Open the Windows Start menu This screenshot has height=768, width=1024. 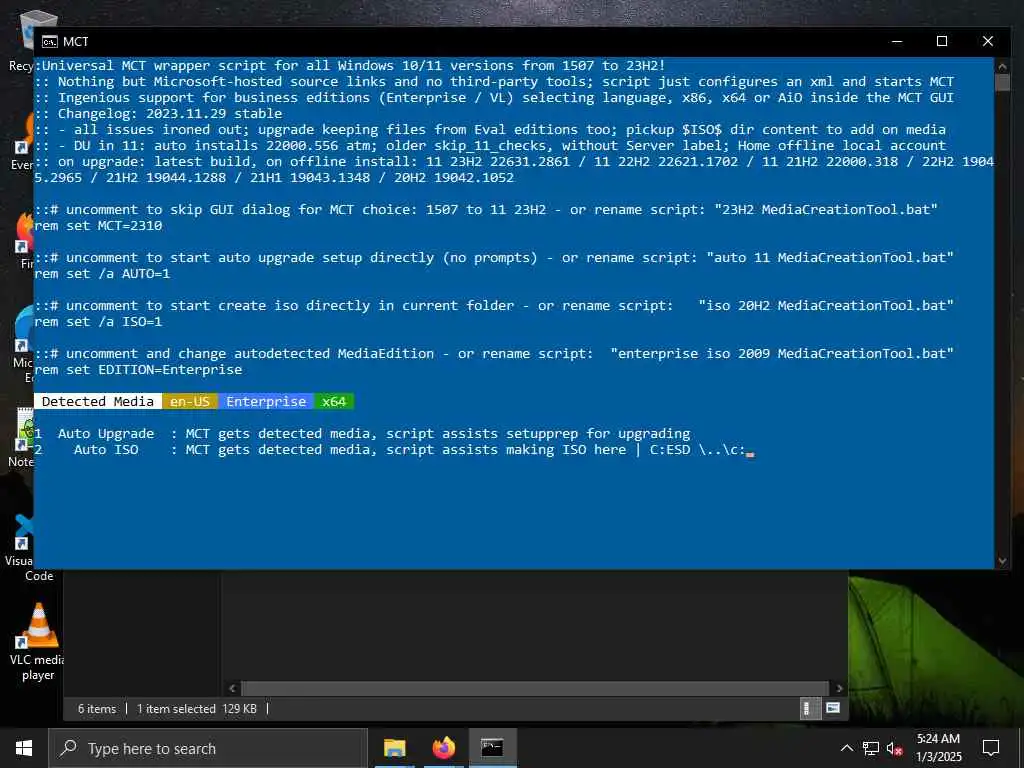(x=24, y=748)
